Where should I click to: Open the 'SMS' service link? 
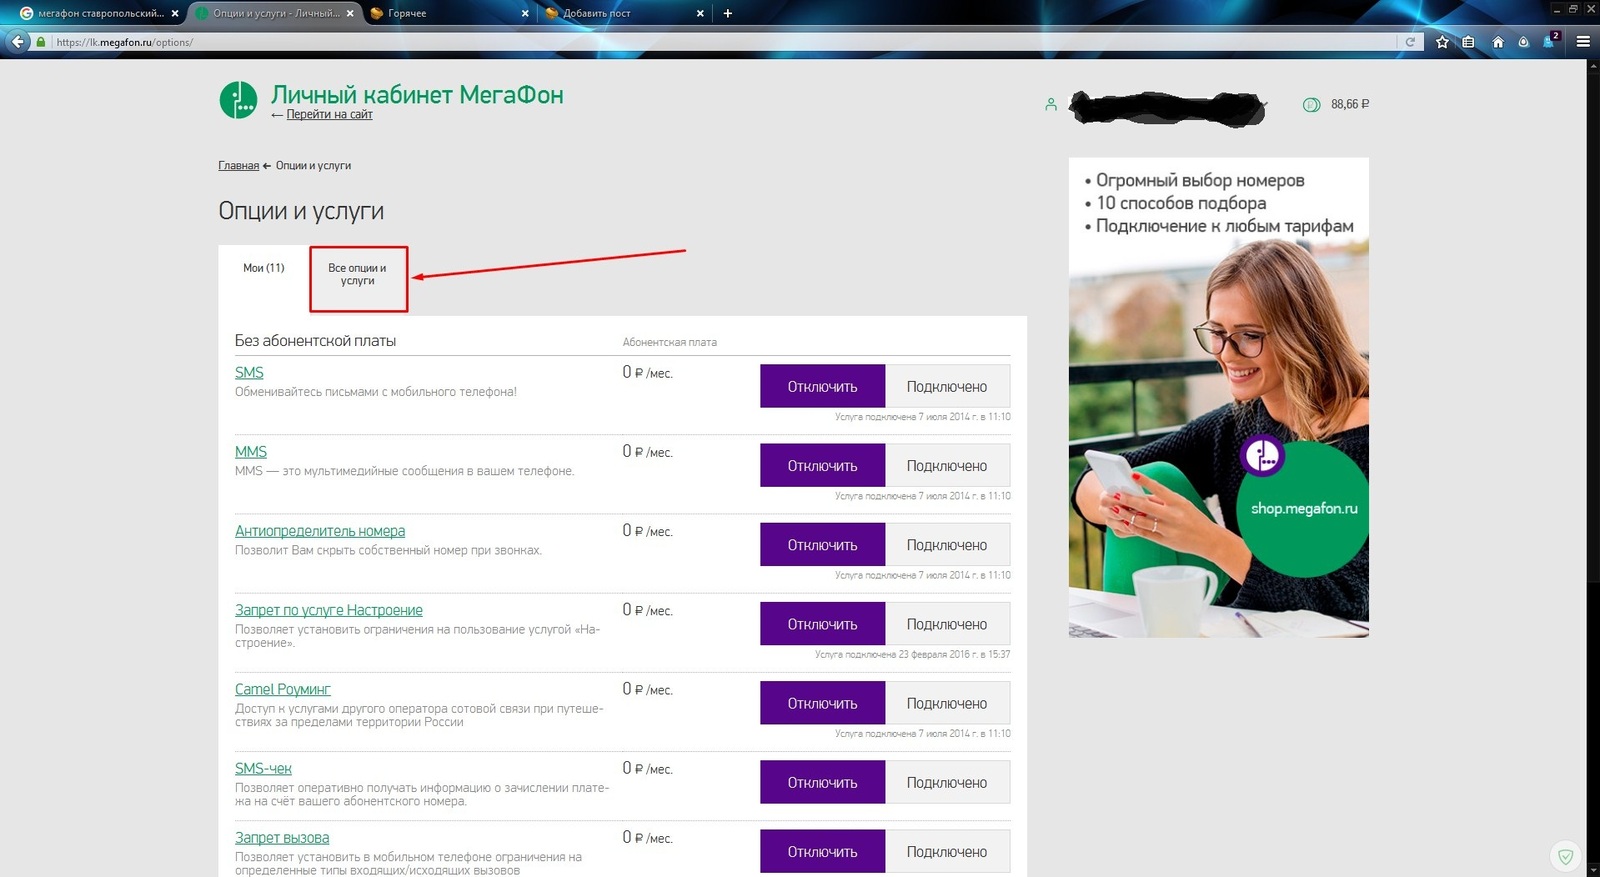(249, 373)
